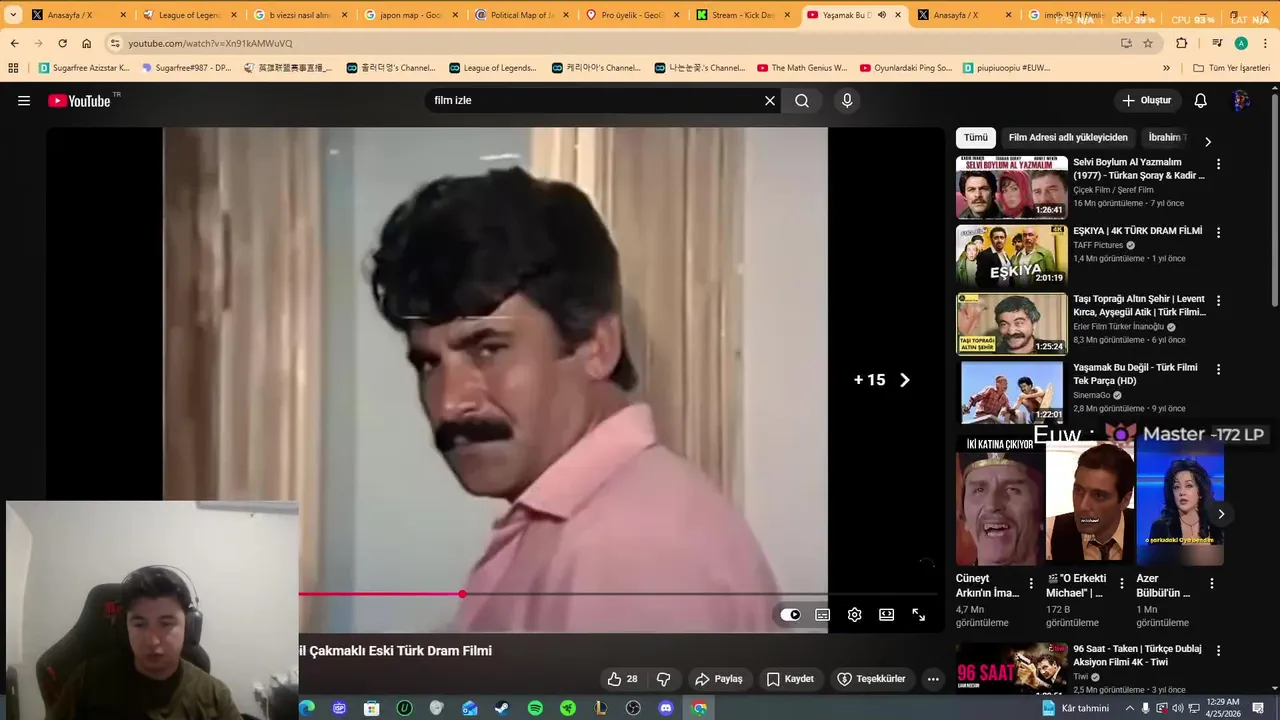1280x720 pixels.
Task: Open options for Selvi Boylum video
Action: point(1218,164)
